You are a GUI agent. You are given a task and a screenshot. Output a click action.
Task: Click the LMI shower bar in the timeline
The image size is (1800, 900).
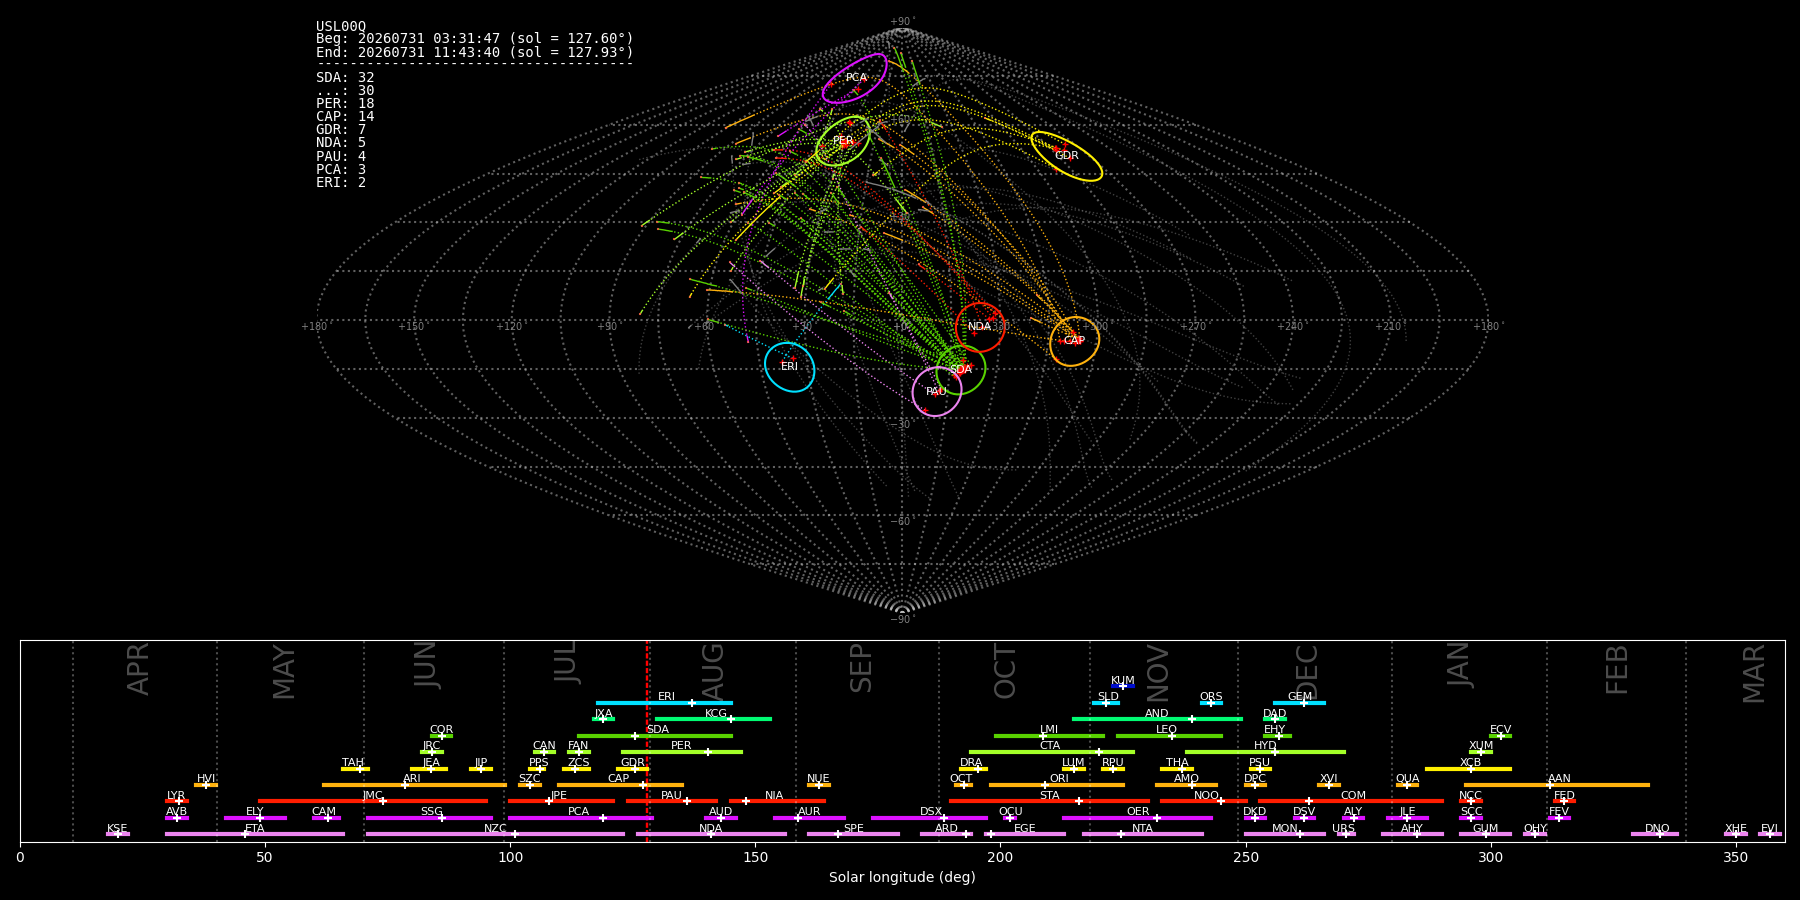(1049, 736)
